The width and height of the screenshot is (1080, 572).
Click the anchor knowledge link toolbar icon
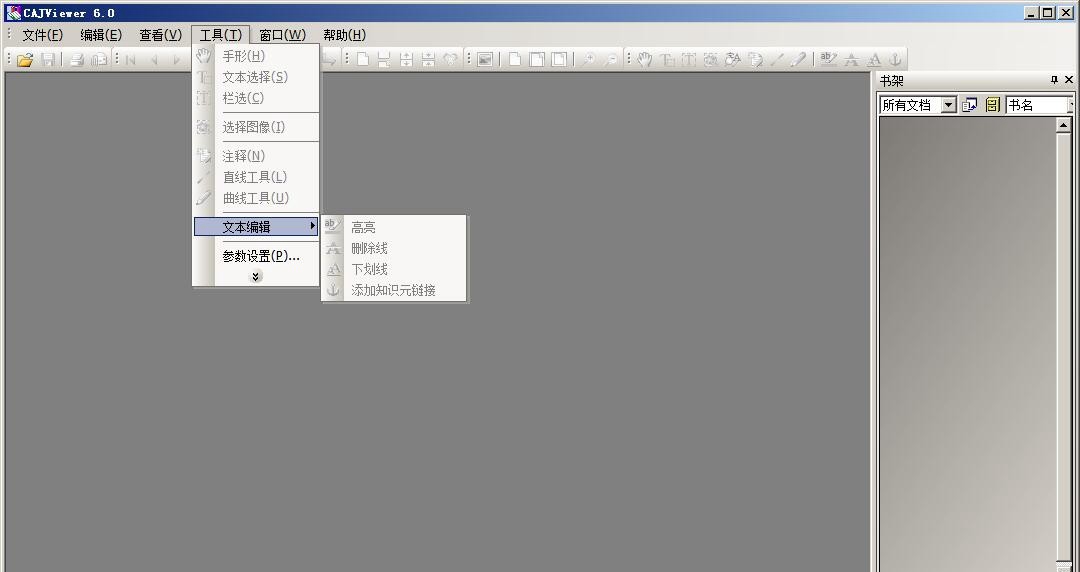tap(895, 60)
